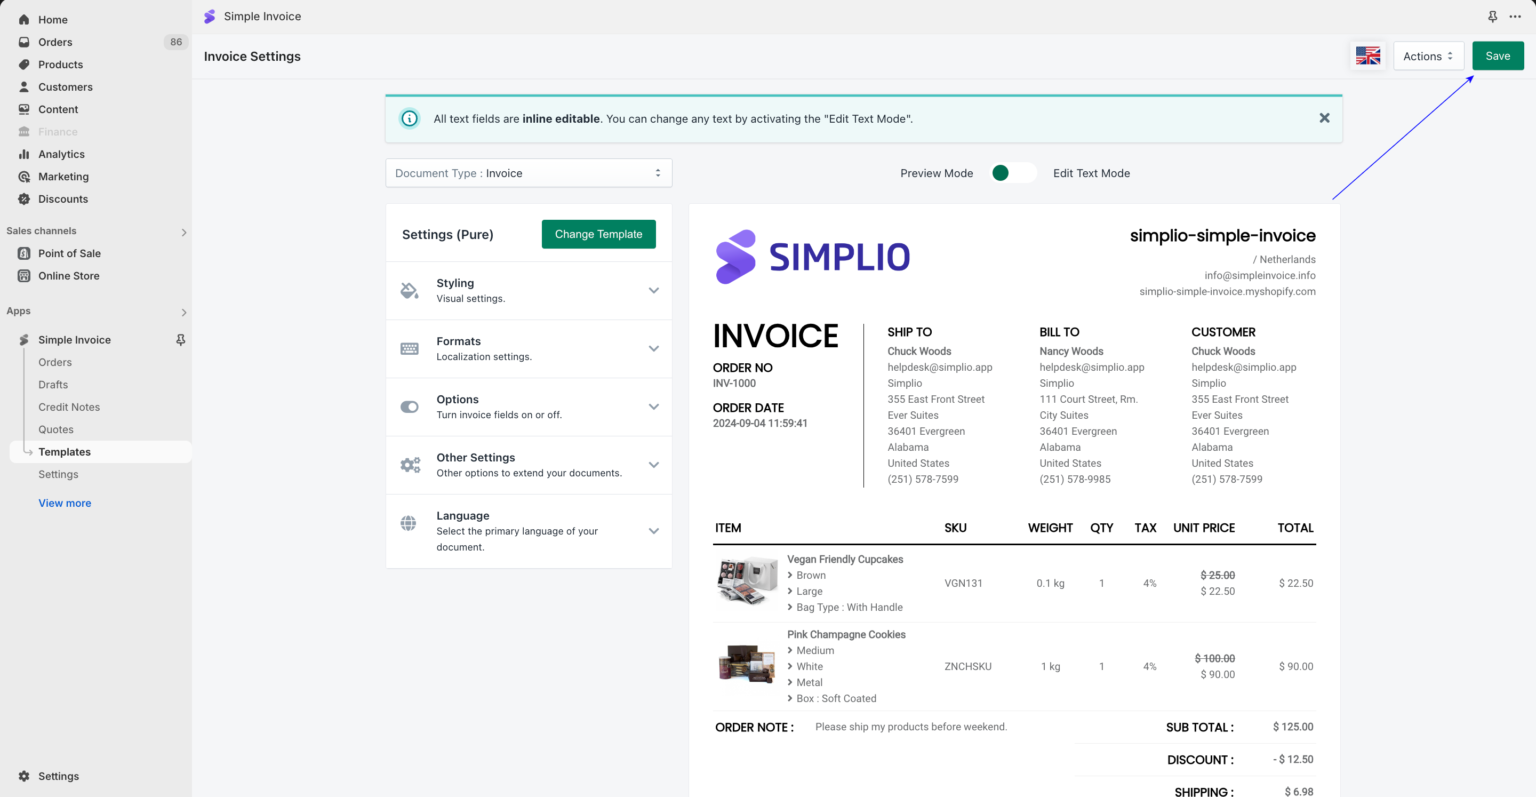Dismiss the inline editable info banner

1324,117
